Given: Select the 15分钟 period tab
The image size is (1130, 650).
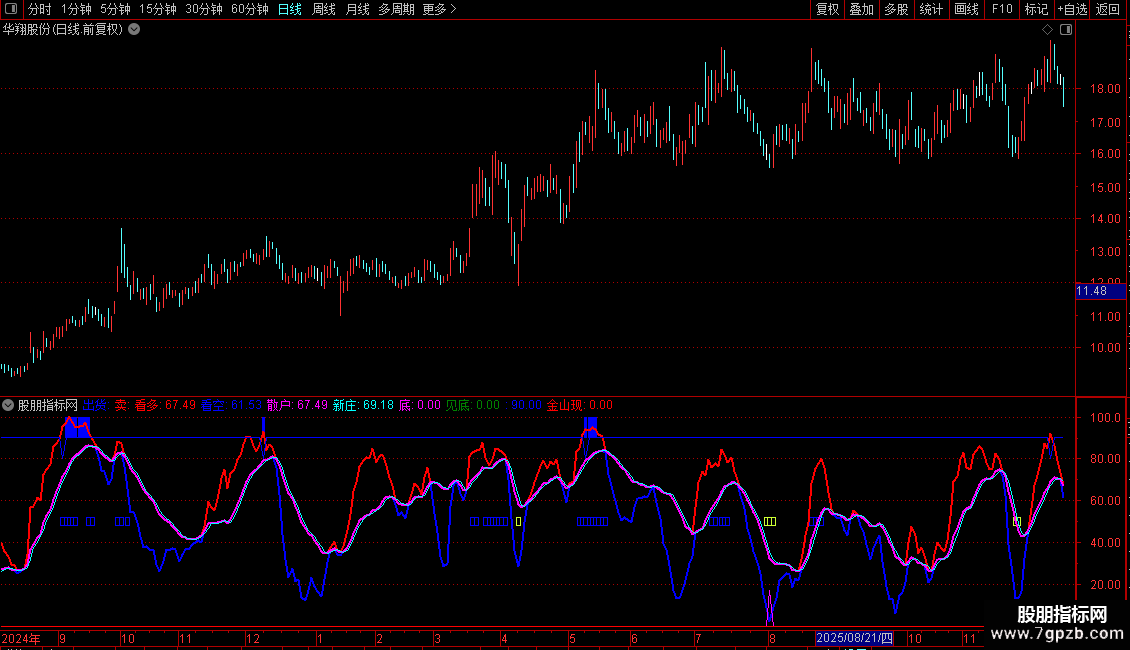Looking at the screenshot, I should pos(157,9).
